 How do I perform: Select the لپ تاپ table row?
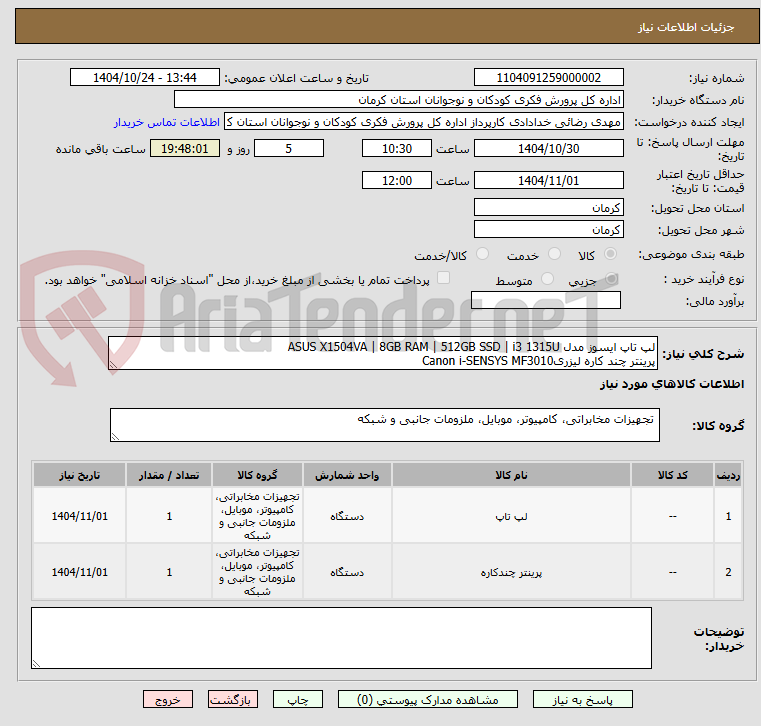coord(387,516)
